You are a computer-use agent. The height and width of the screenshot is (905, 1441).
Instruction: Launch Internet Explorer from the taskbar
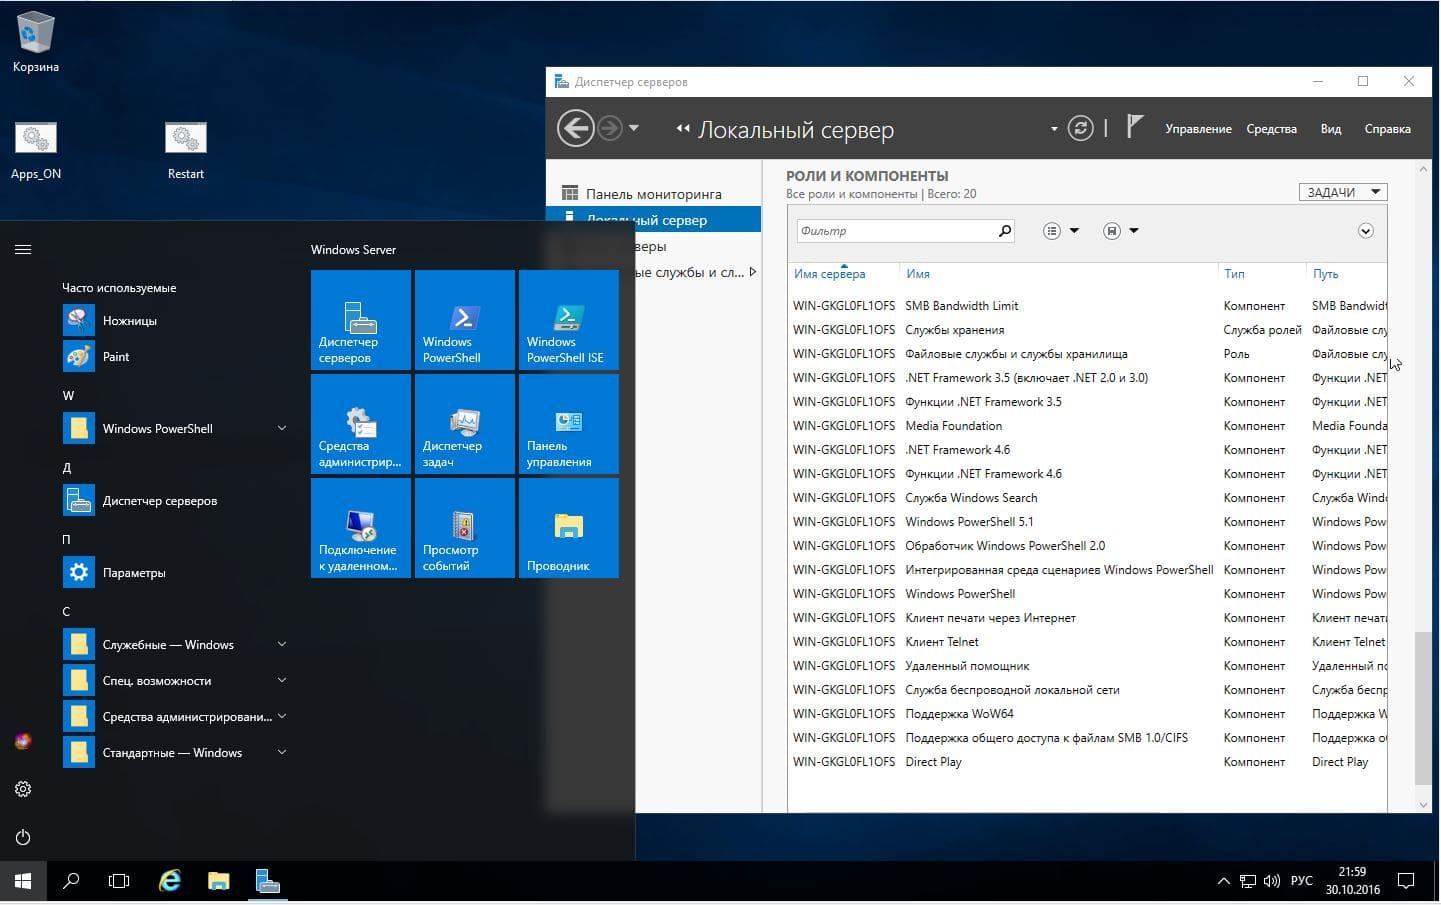170,881
